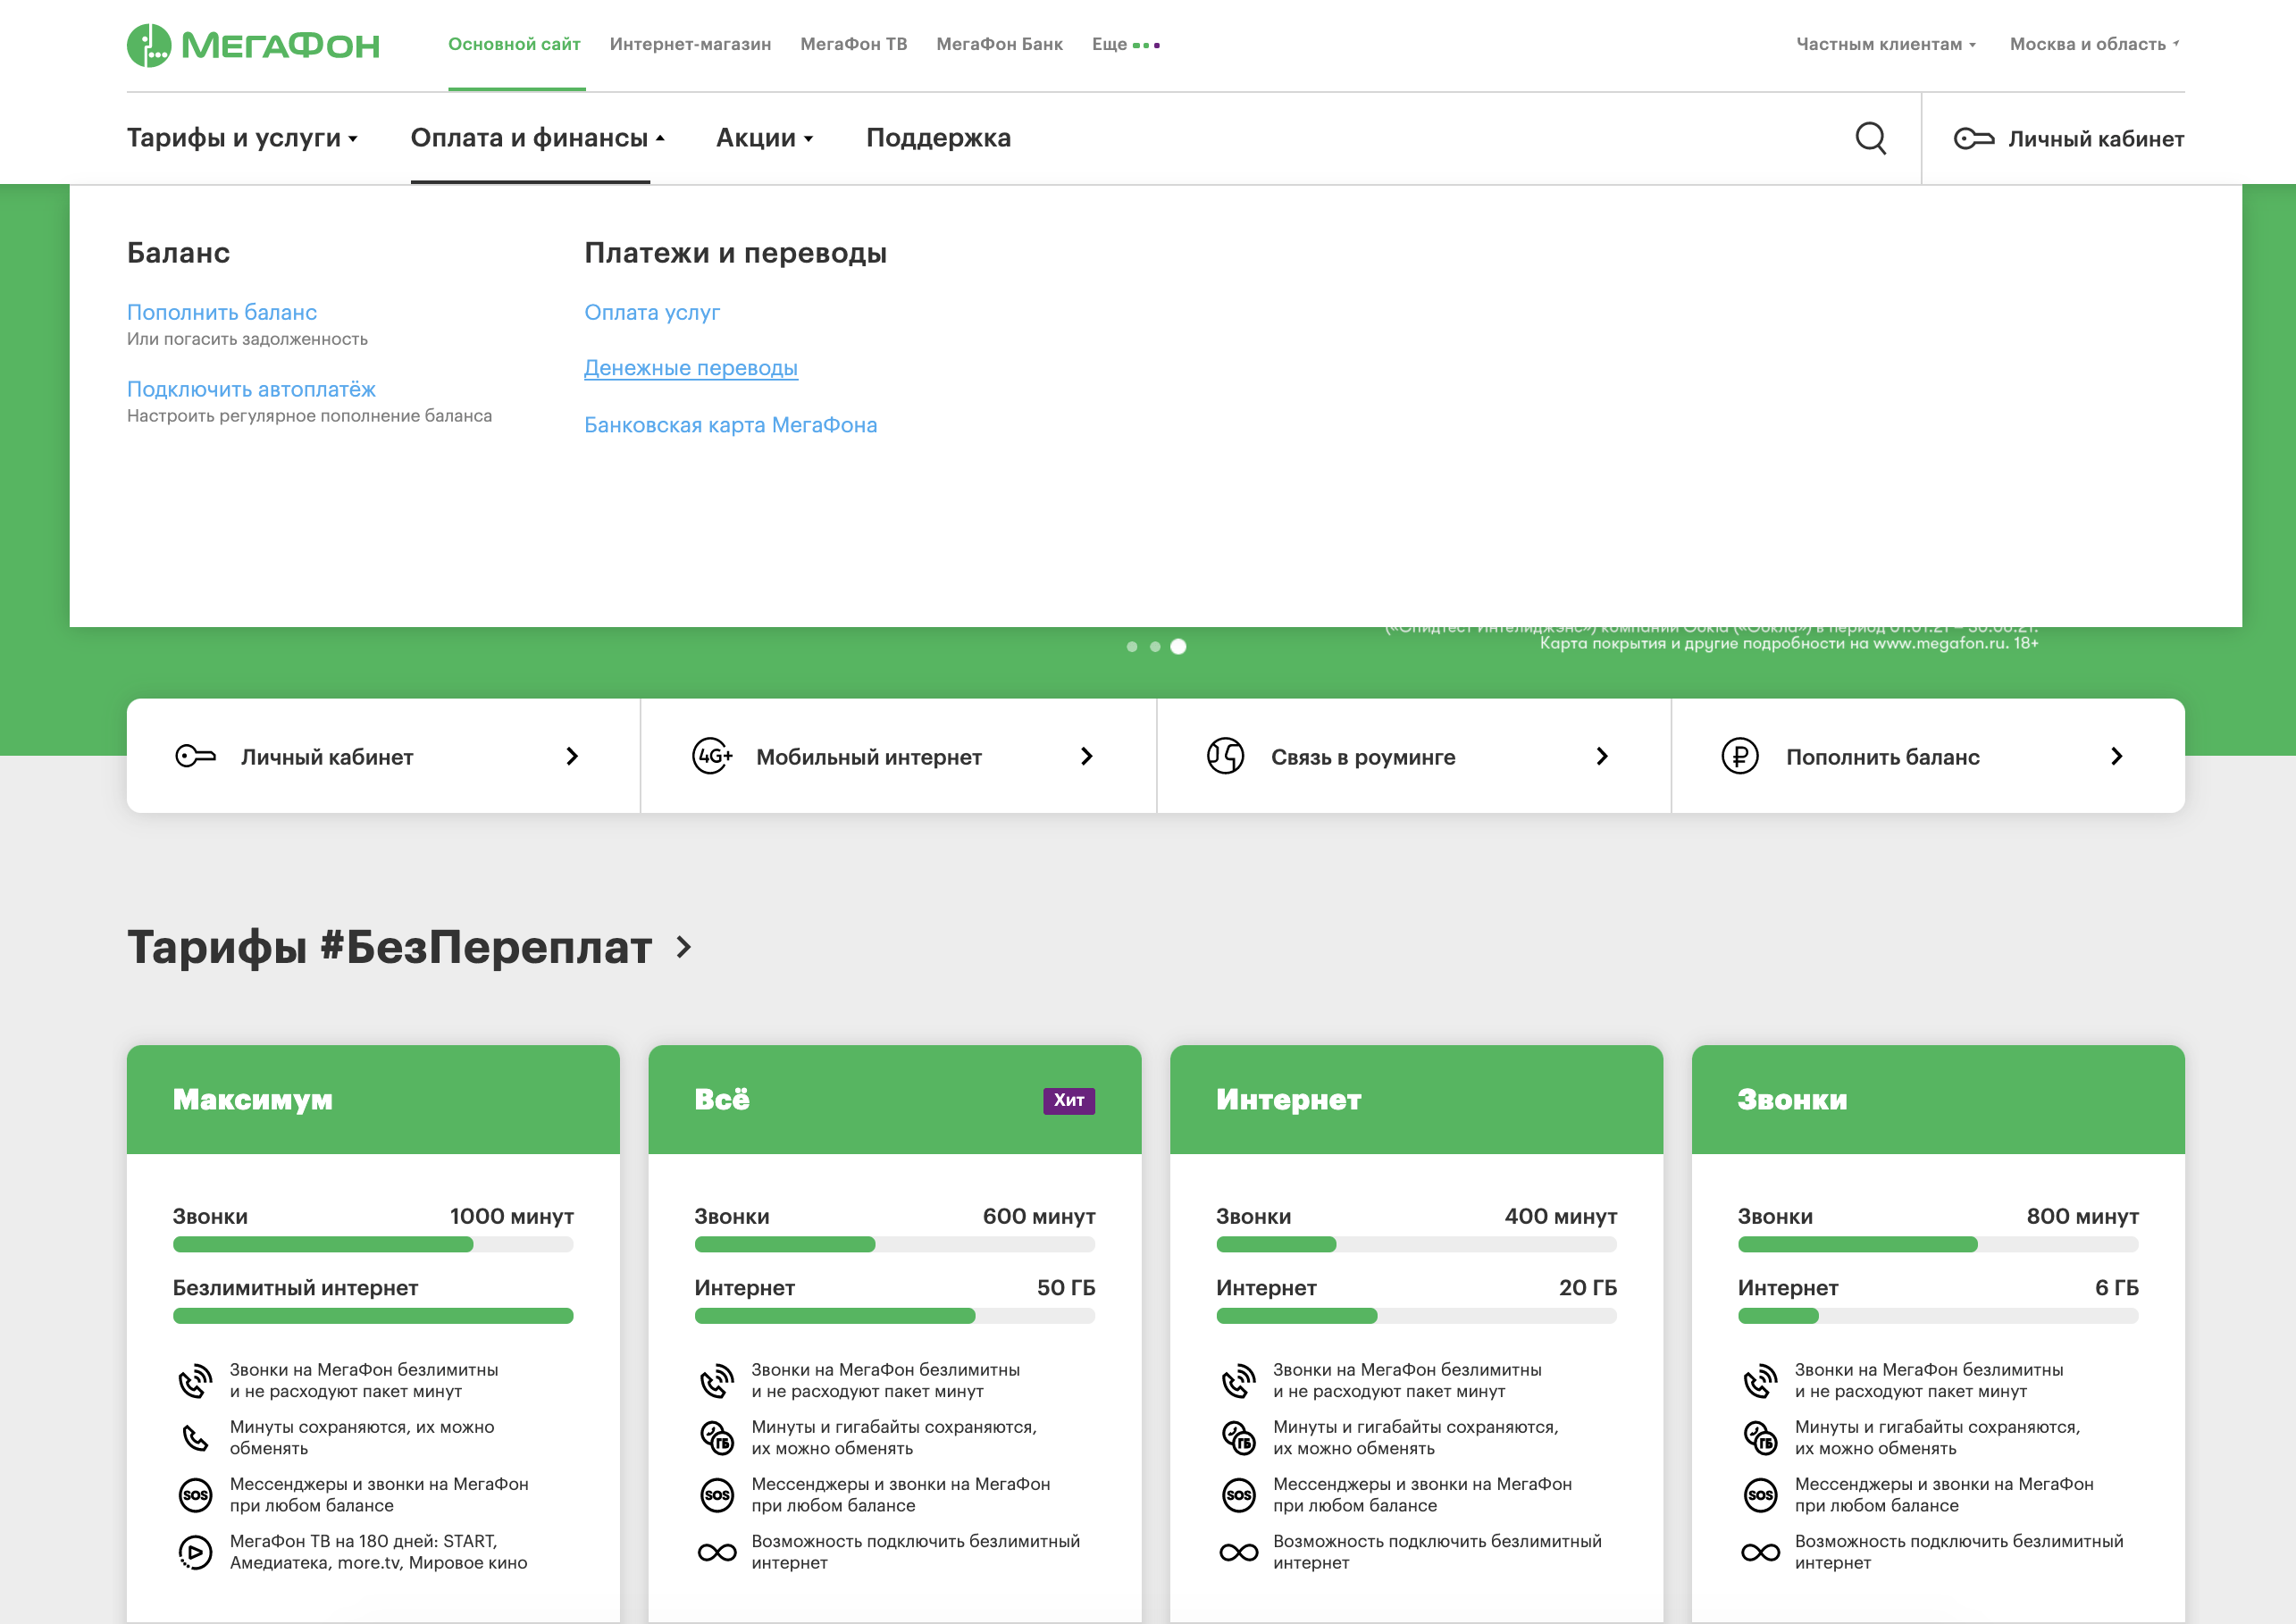Image resolution: width=2296 pixels, height=1624 pixels.
Task: Click key icon beside Личный кабинет header
Action: pyautogui.click(x=1973, y=139)
